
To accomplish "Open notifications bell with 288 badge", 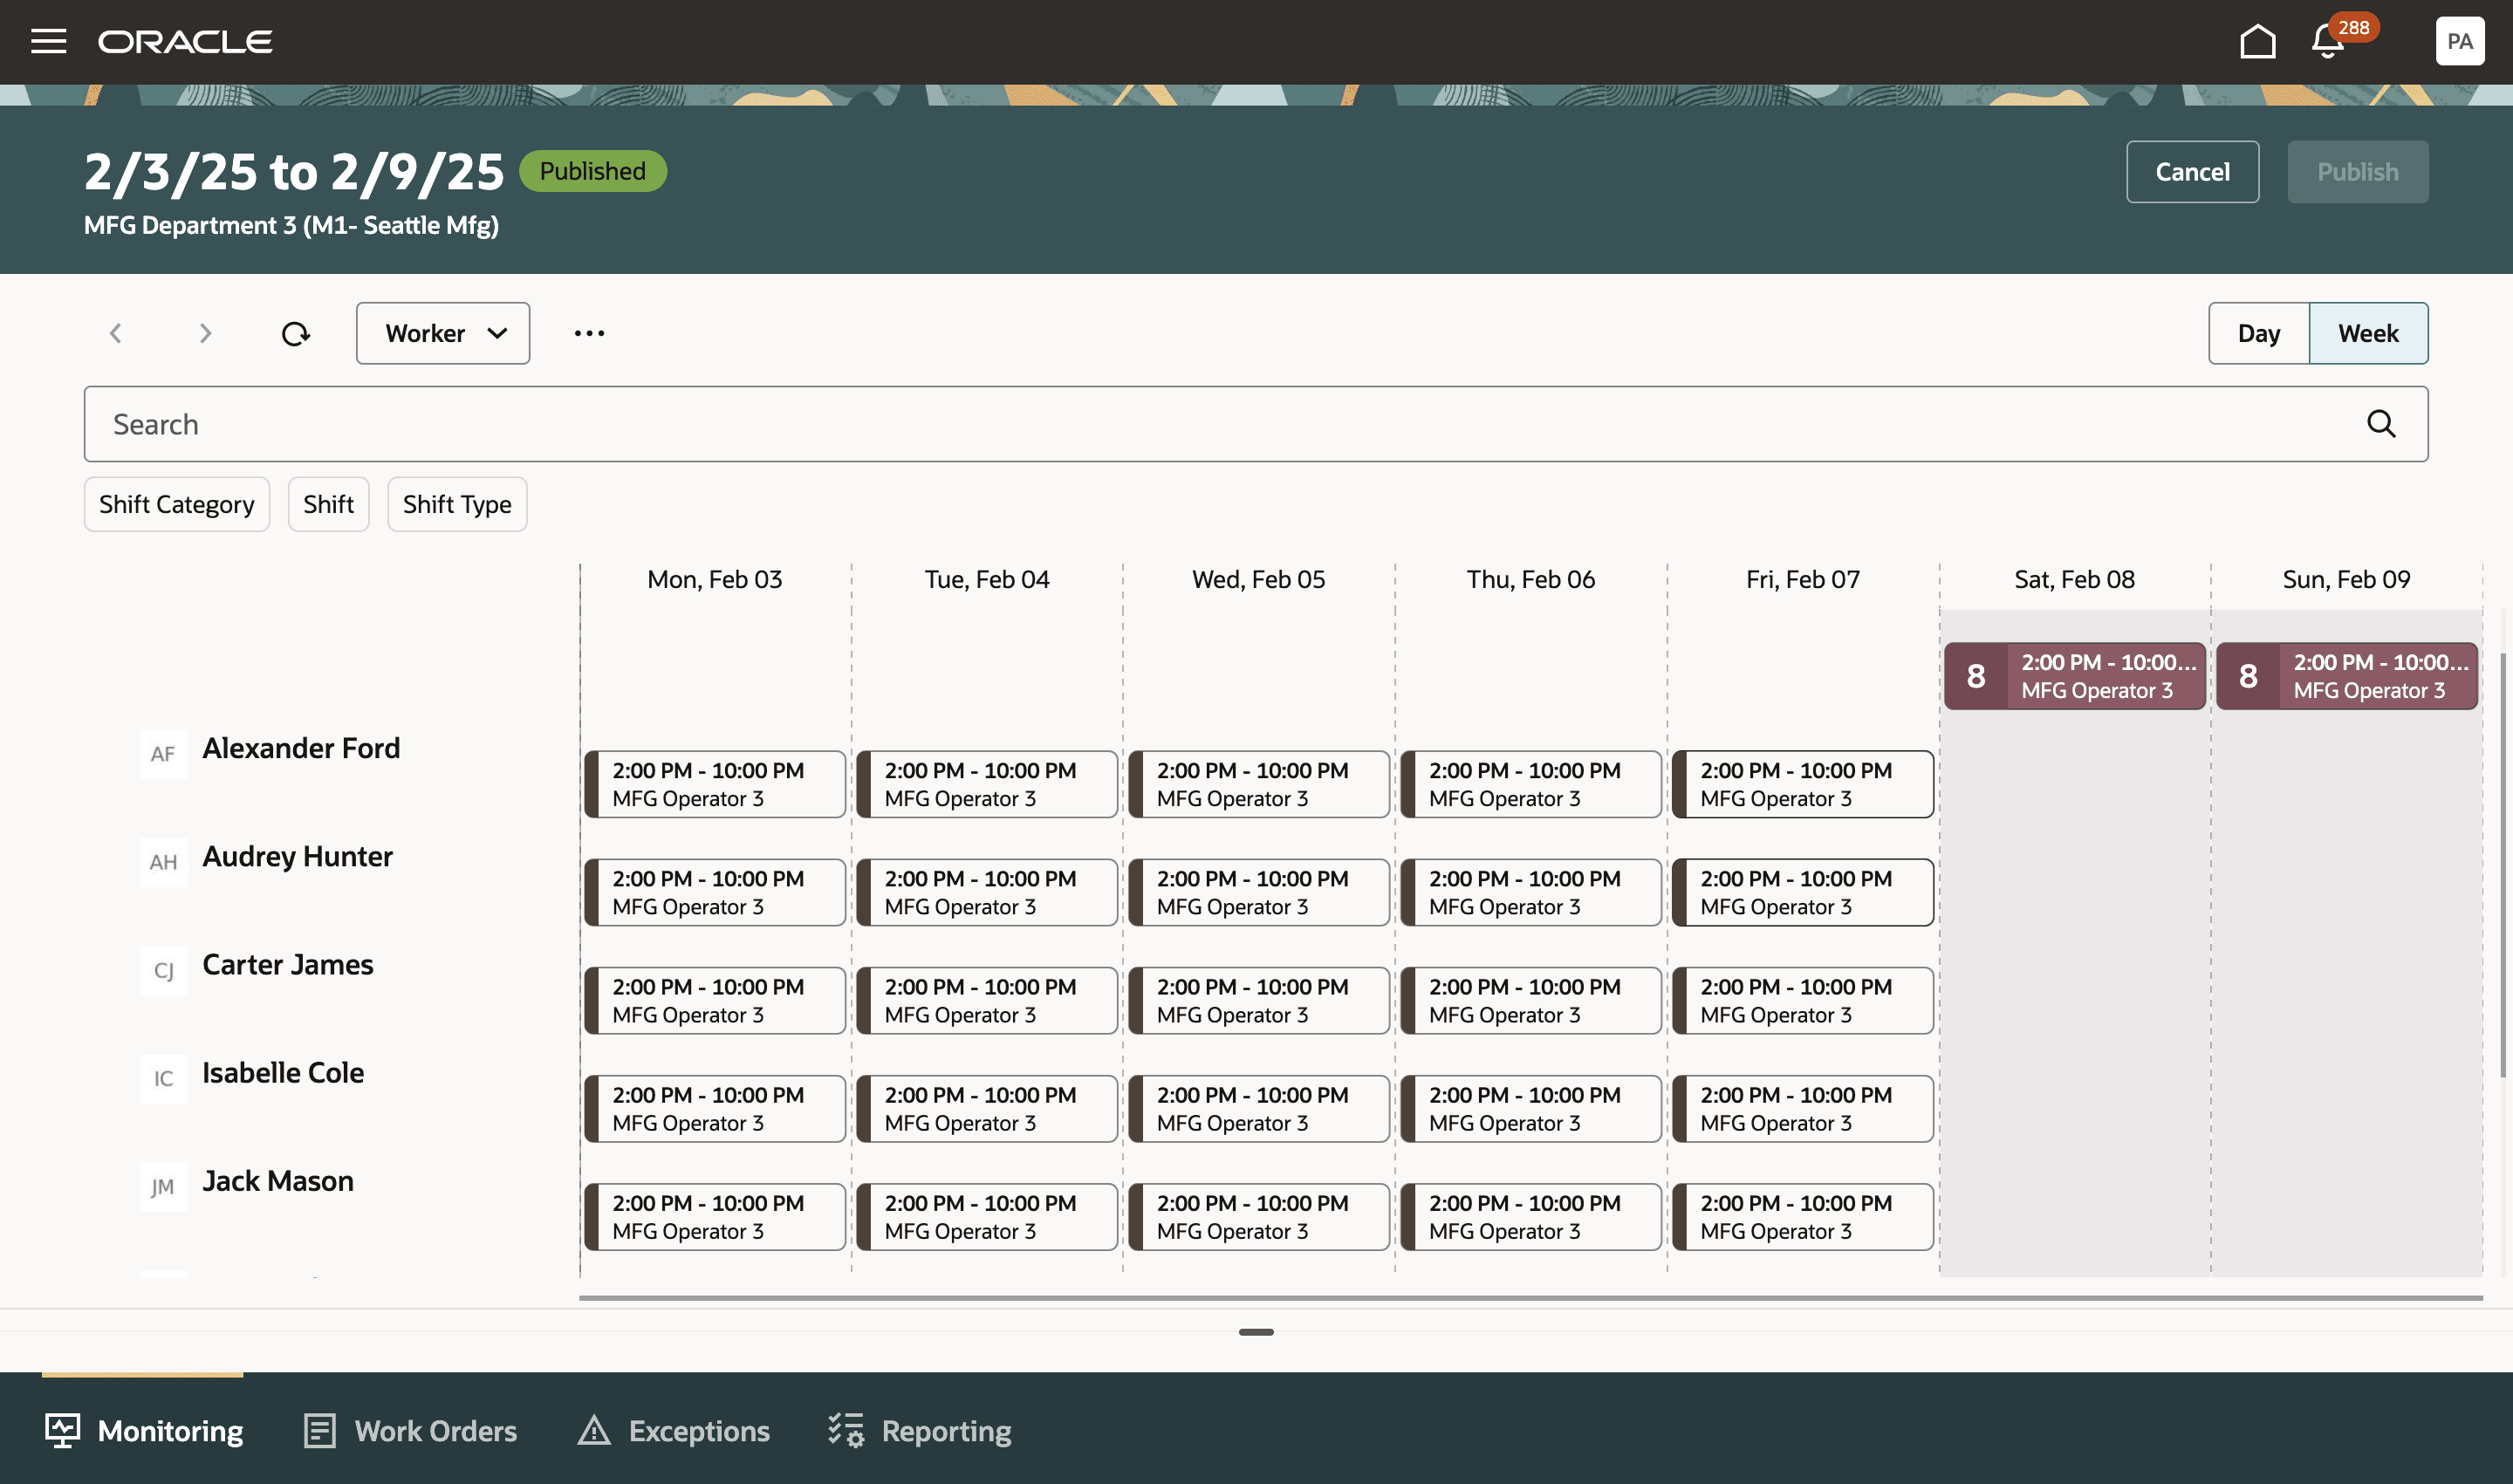I will (x=2328, y=41).
